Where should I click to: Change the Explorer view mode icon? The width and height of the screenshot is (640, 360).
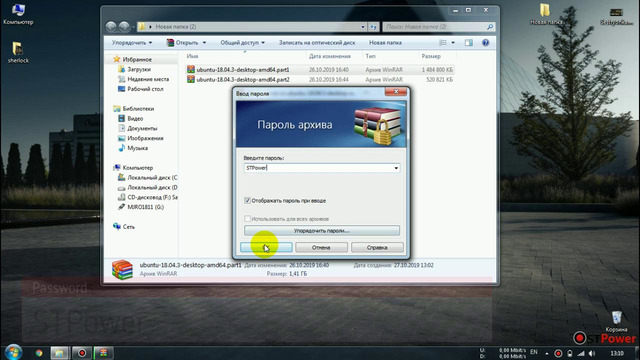pyautogui.click(x=443, y=42)
